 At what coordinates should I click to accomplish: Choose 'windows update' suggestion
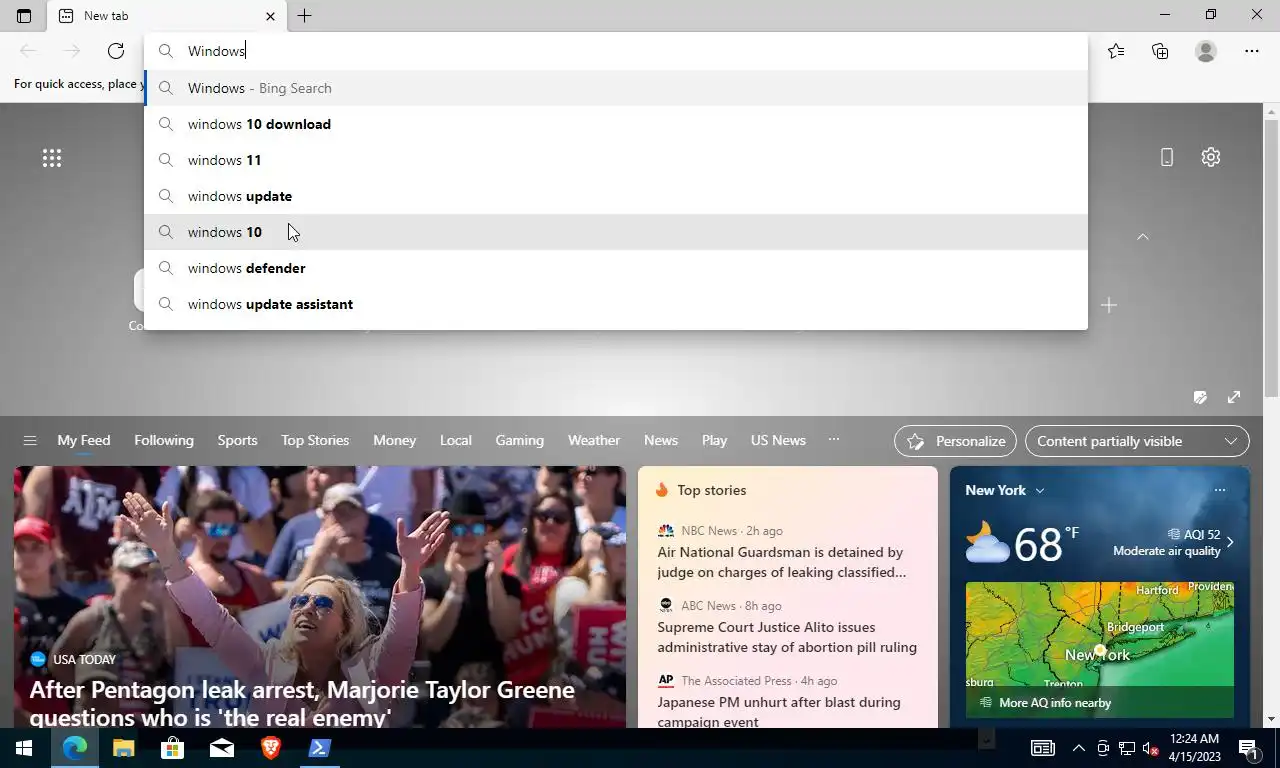[616, 196]
